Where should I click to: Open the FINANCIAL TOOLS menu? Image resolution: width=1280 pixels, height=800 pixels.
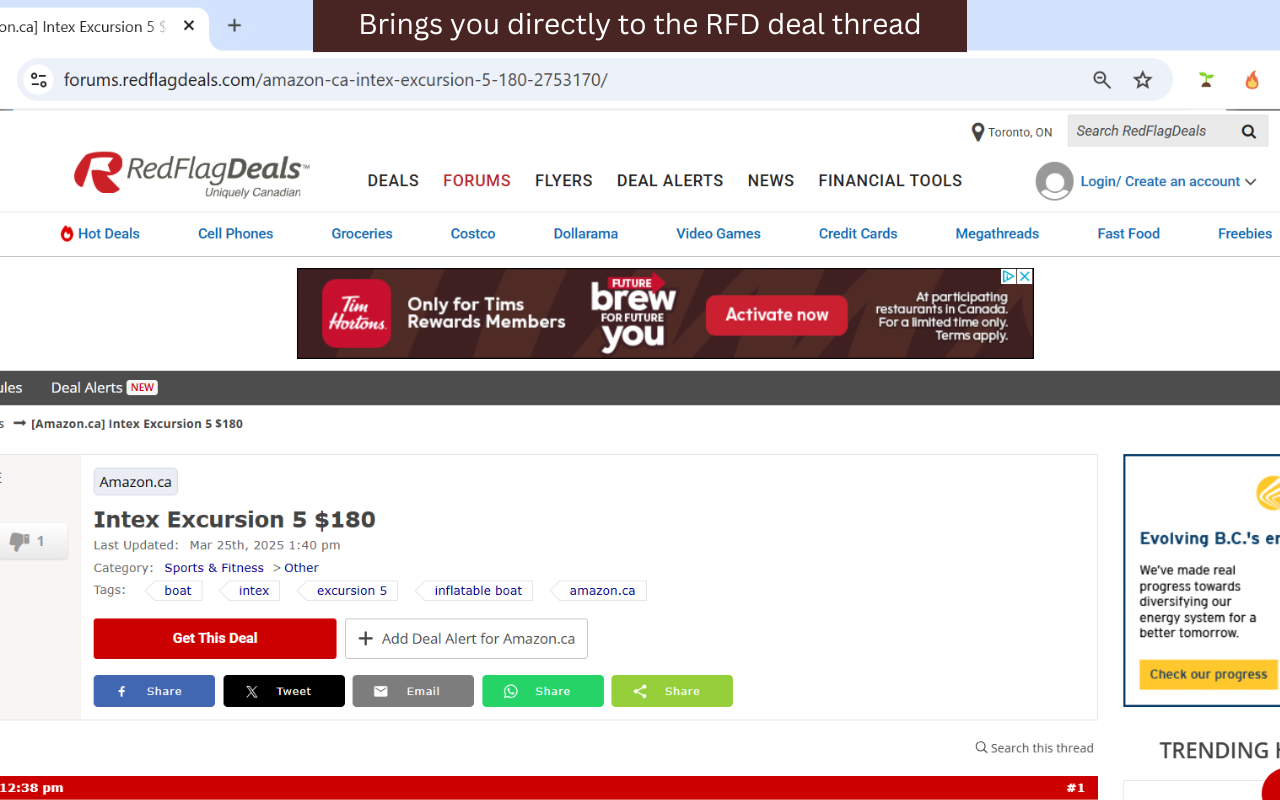coord(890,181)
